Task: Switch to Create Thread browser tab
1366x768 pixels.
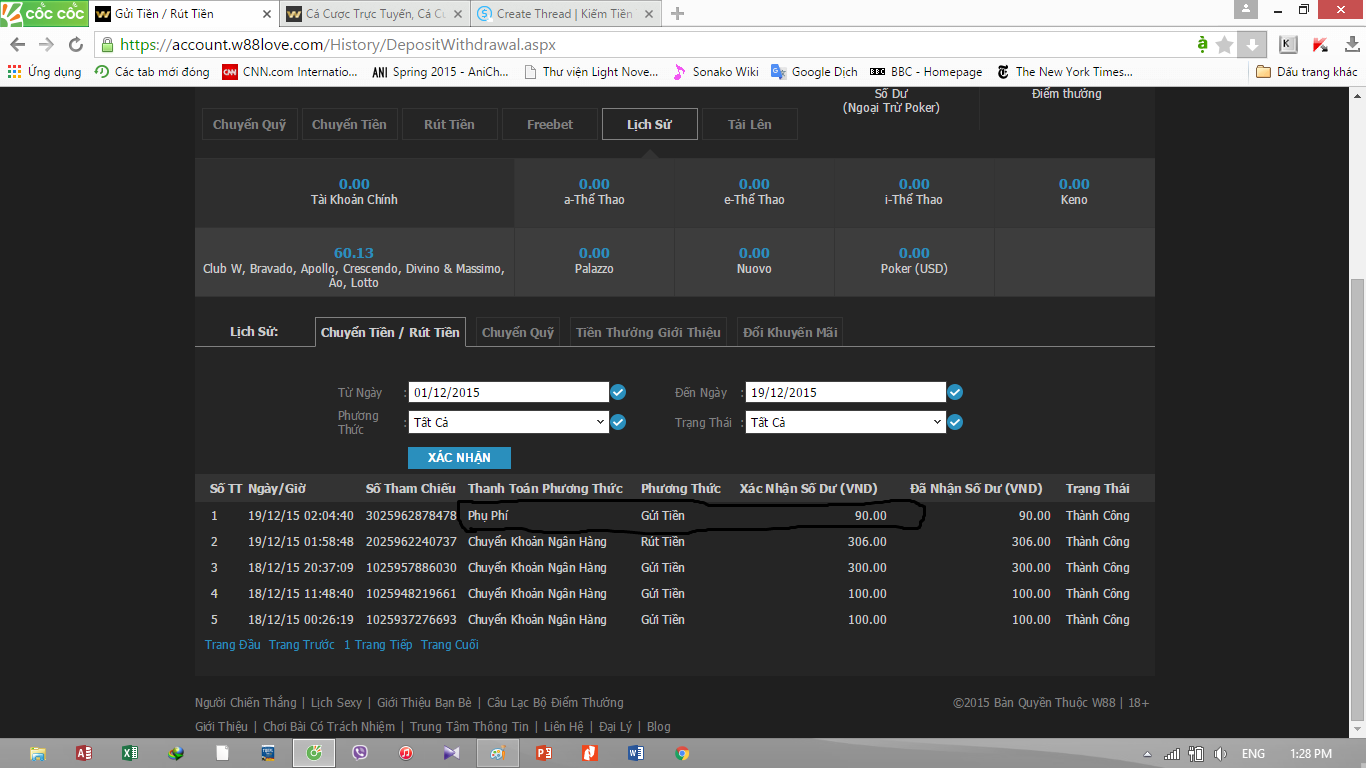Action: (563, 14)
